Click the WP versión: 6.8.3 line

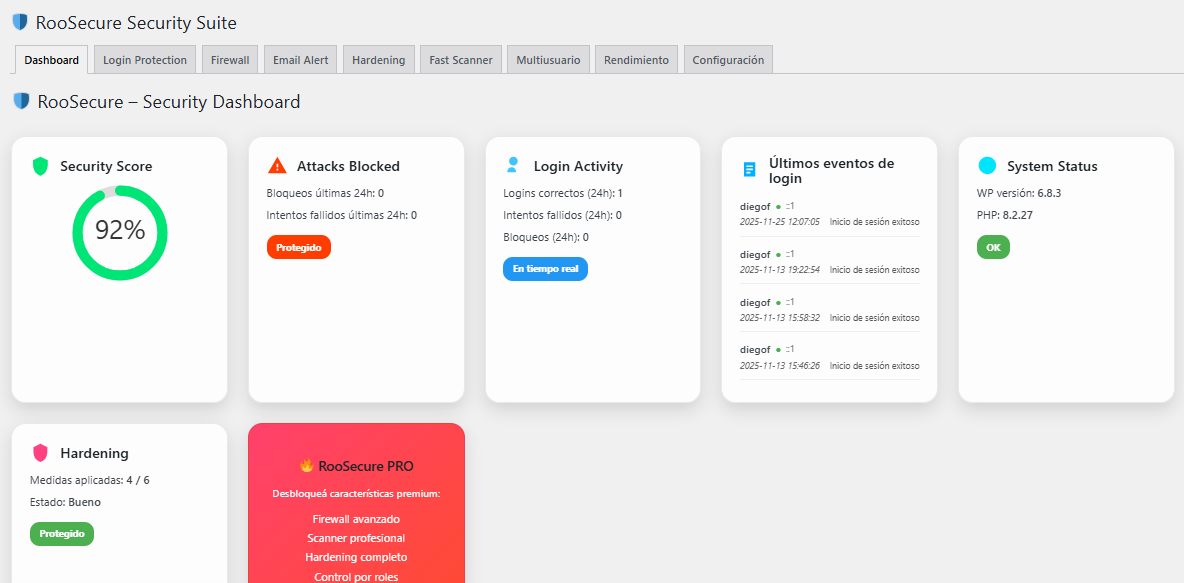[x=1019, y=193]
